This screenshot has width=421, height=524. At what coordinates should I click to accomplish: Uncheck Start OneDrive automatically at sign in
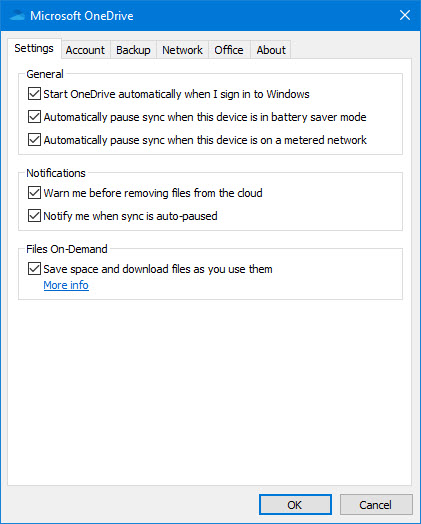[34, 94]
